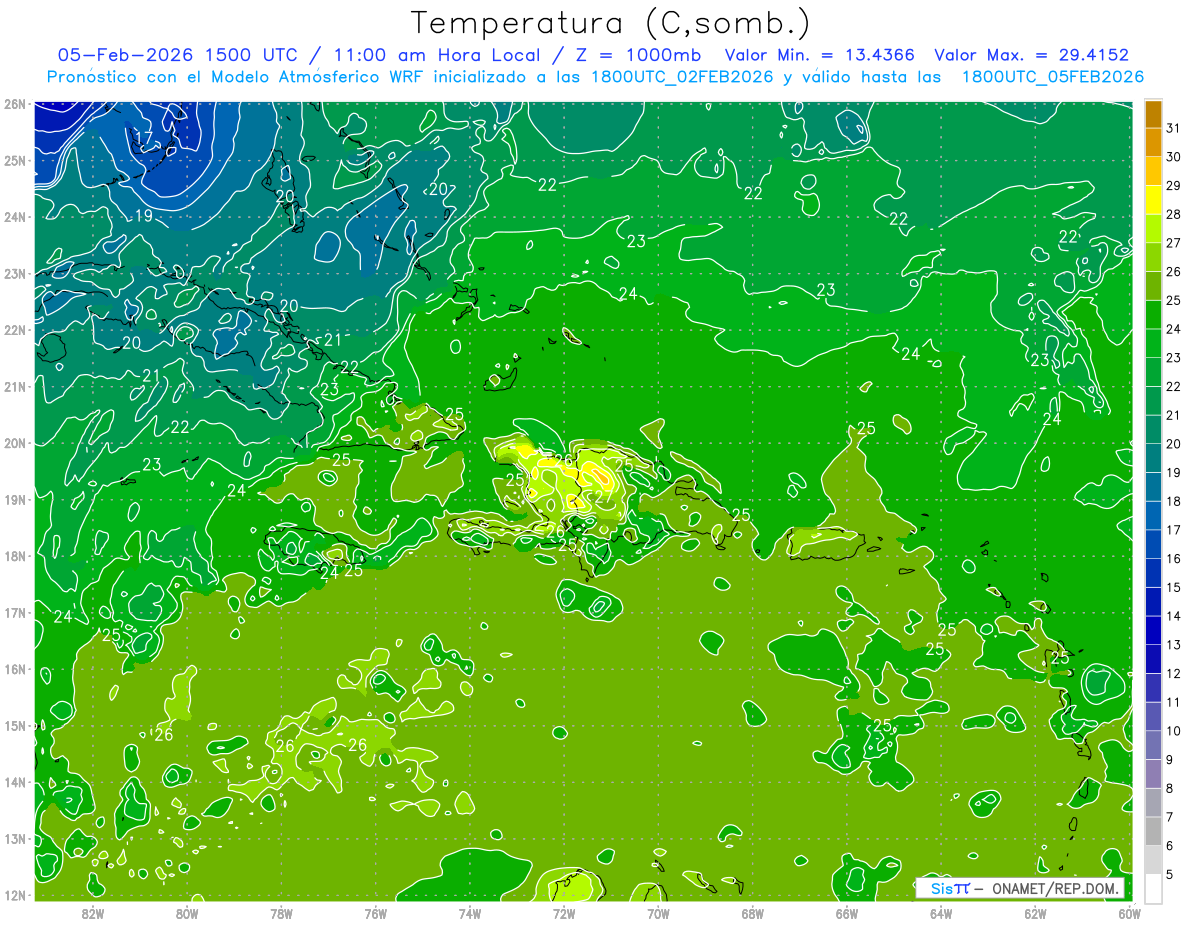Pick the teal legend swatch between 19 and 20

(x=1153, y=458)
